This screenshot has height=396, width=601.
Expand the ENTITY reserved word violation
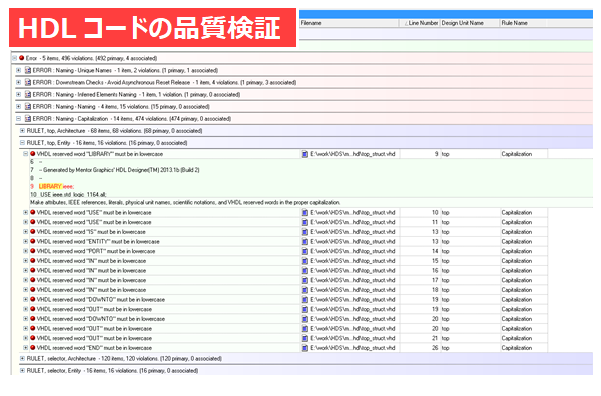click(26, 242)
